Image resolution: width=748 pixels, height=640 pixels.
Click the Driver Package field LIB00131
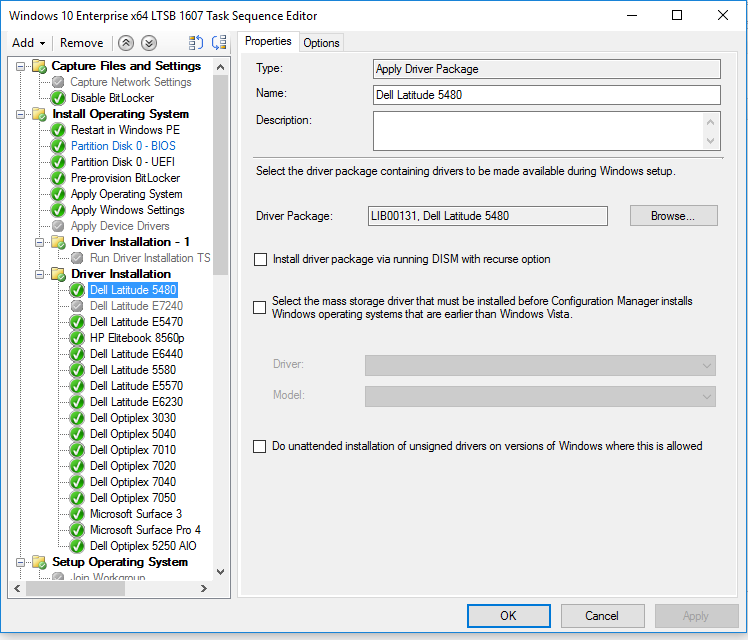pyautogui.click(x=488, y=216)
